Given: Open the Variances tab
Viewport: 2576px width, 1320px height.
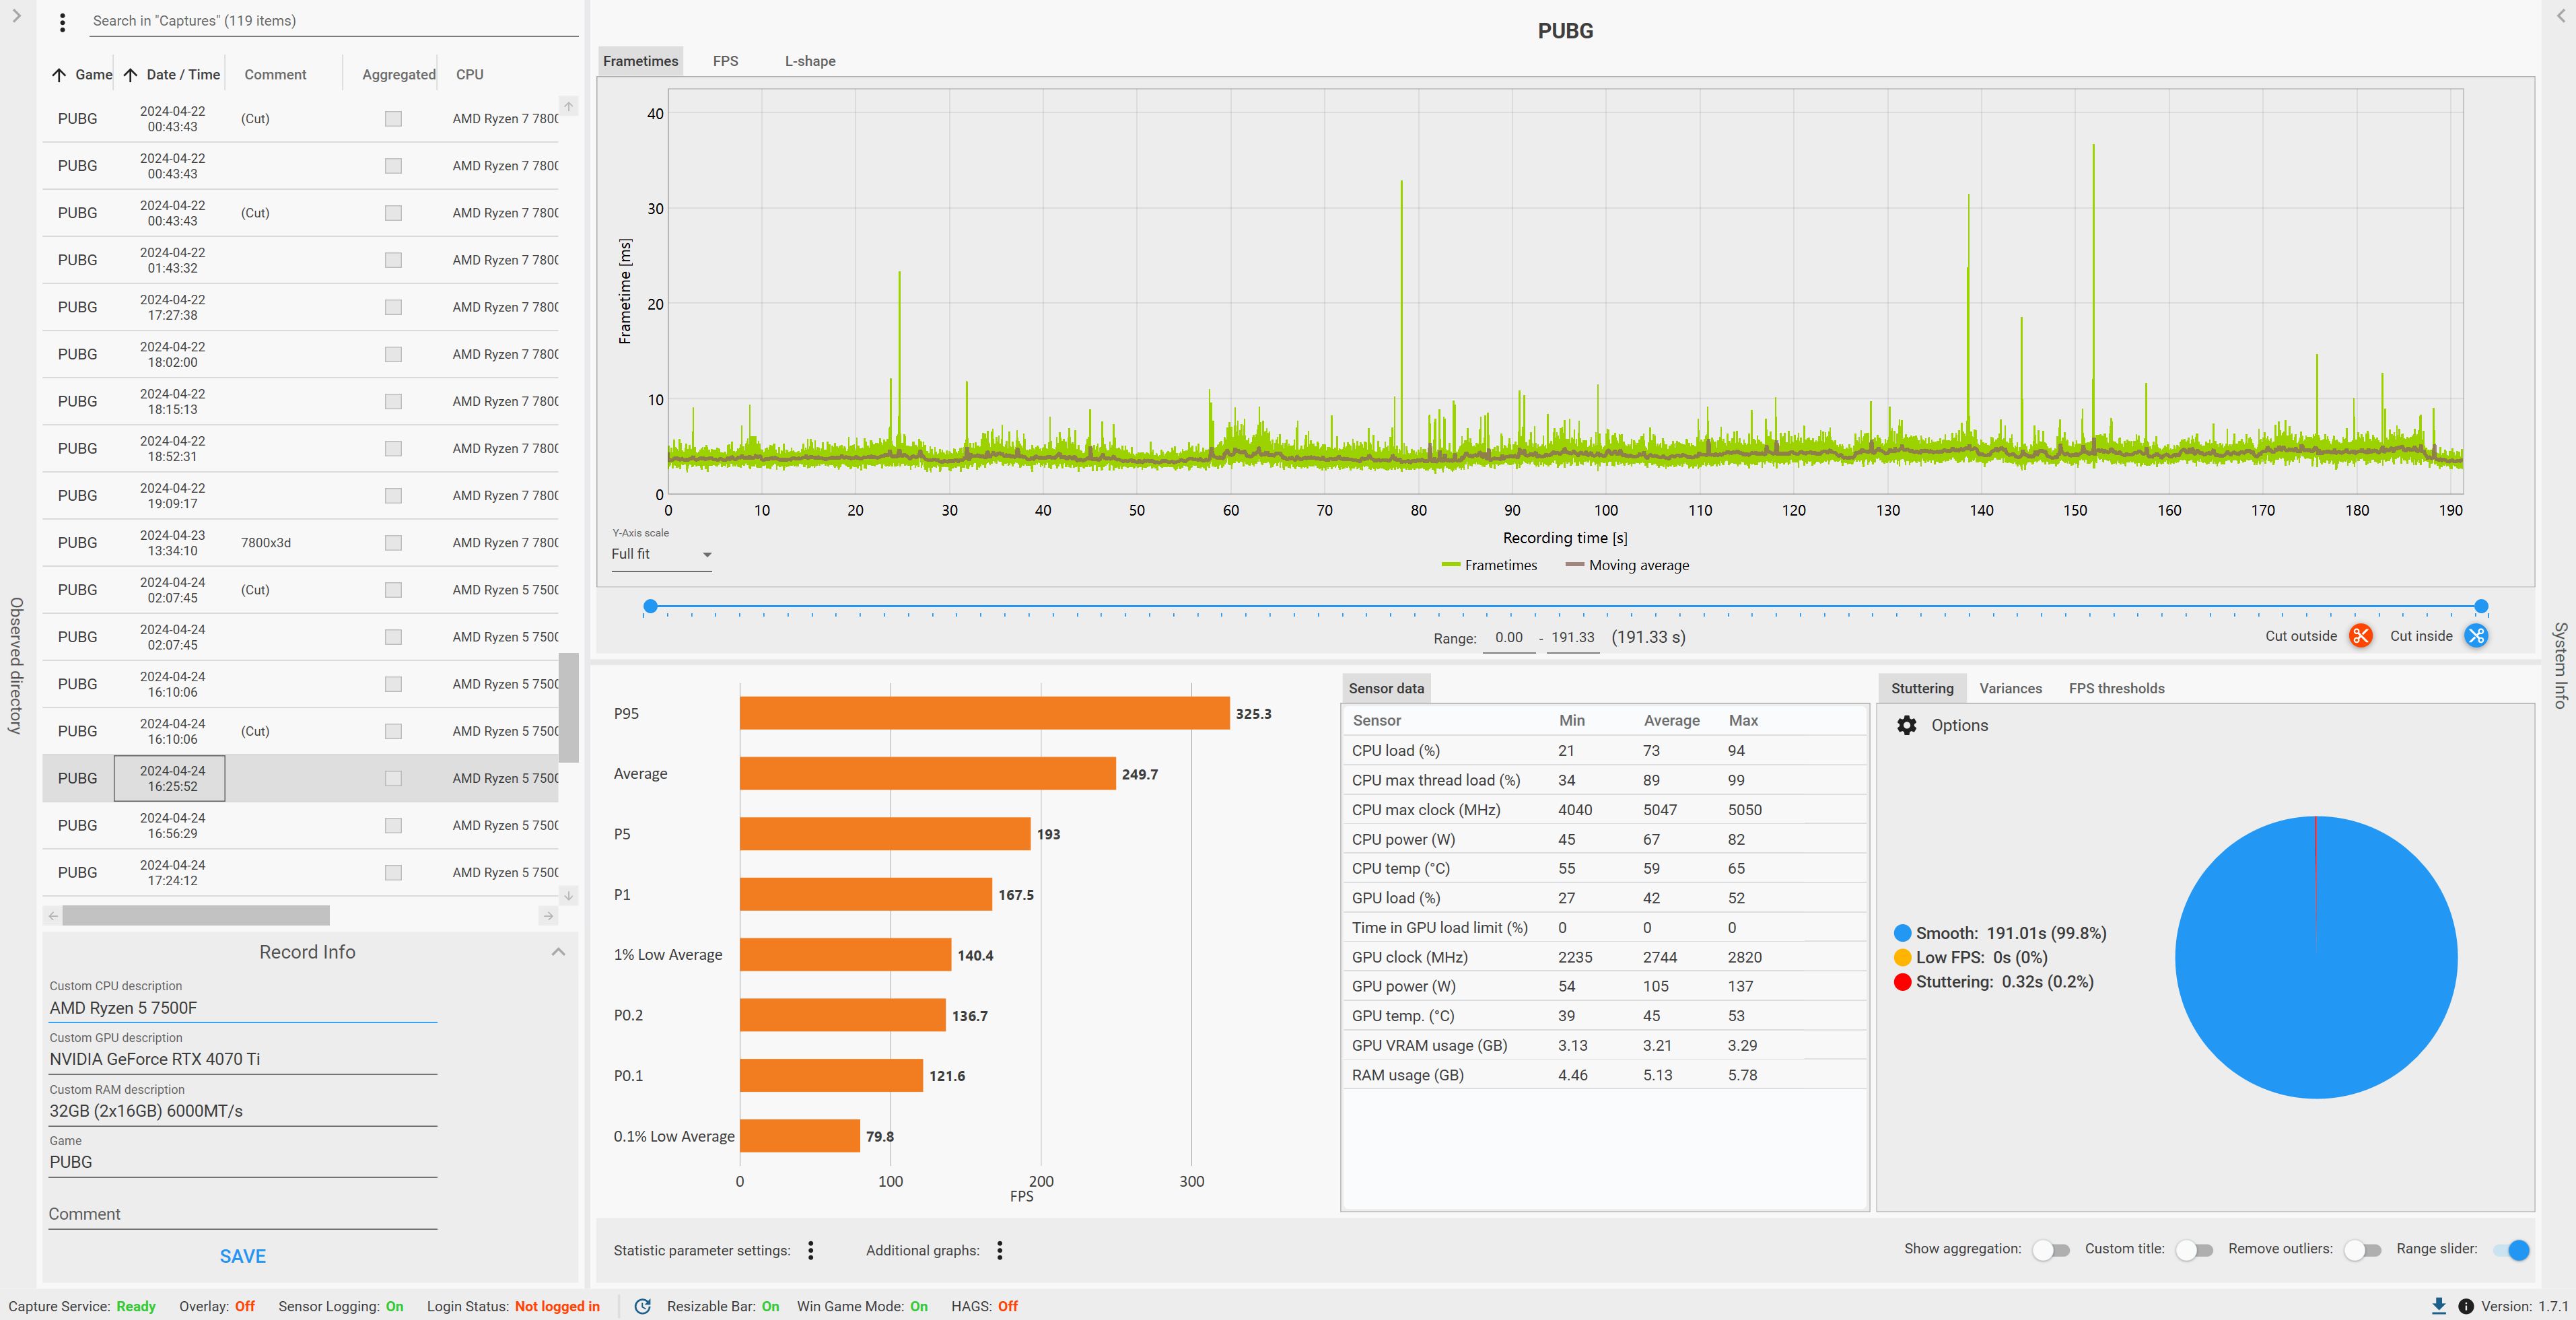Looking at the screenshot, I should click(x=2010, y=688).
